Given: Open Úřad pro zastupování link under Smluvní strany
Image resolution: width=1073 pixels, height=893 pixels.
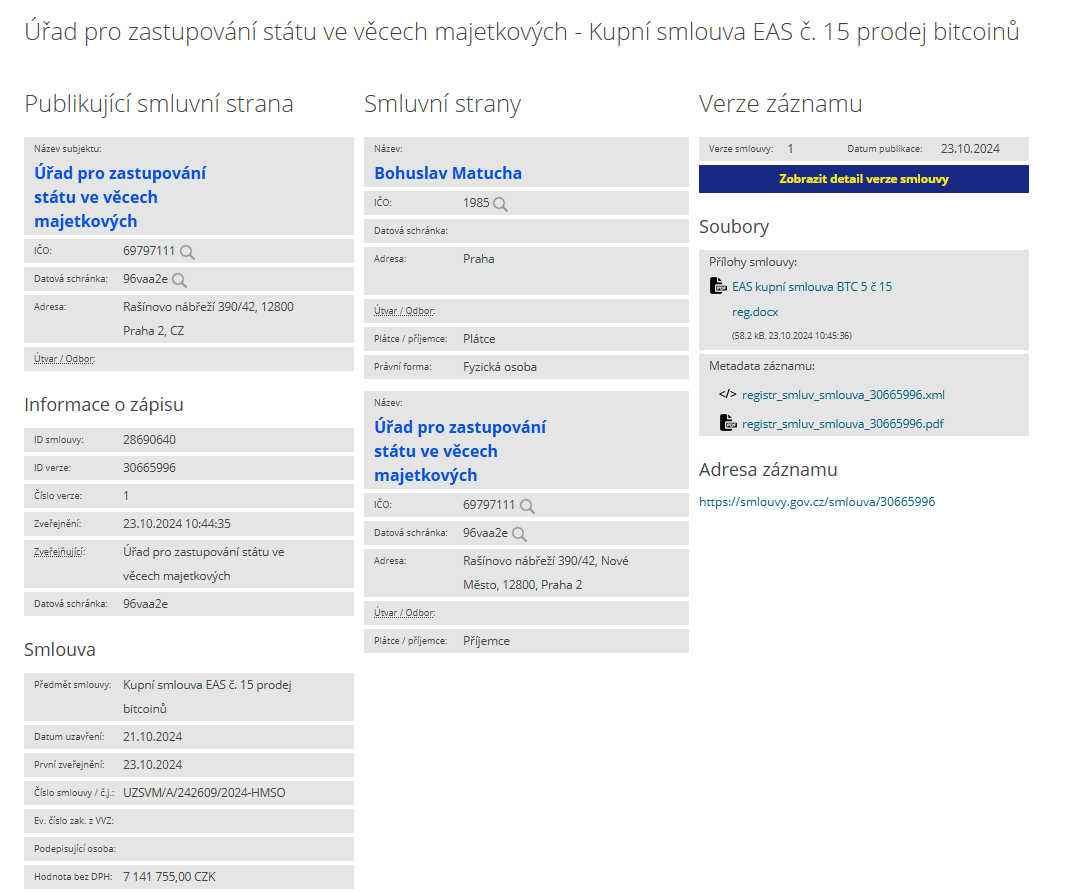Looking at the screenshot, I should (x=460, y=451).
